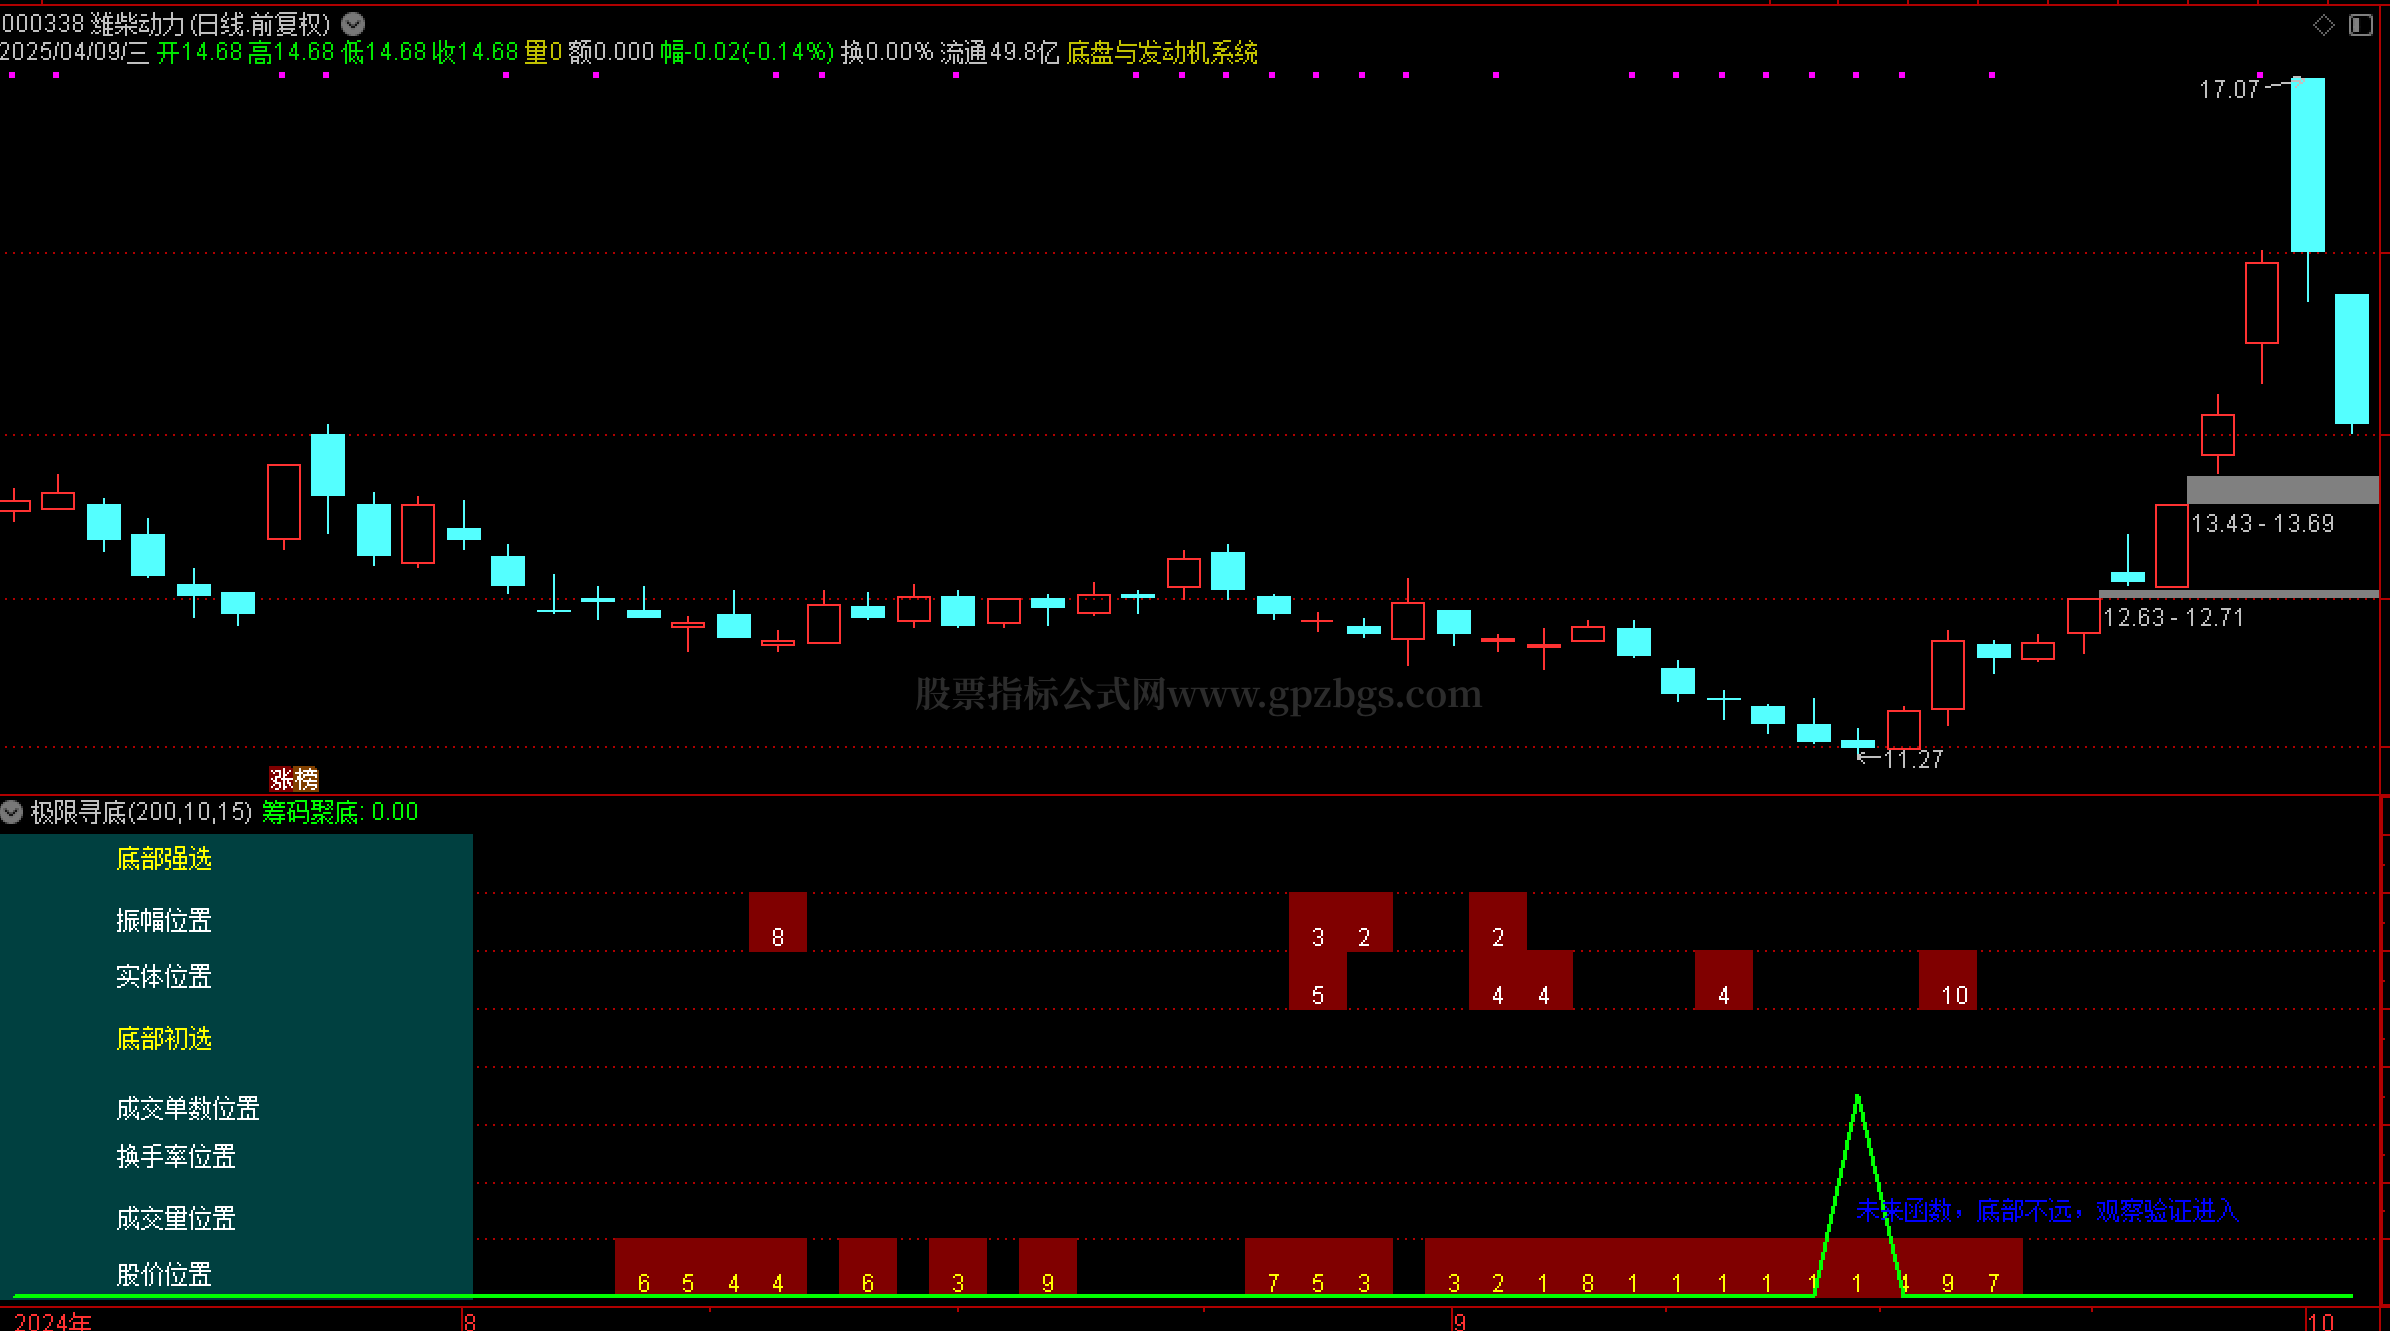
Task: Click the 12.63 - 12.71 gap label
Action: (x=2173, y=618)
